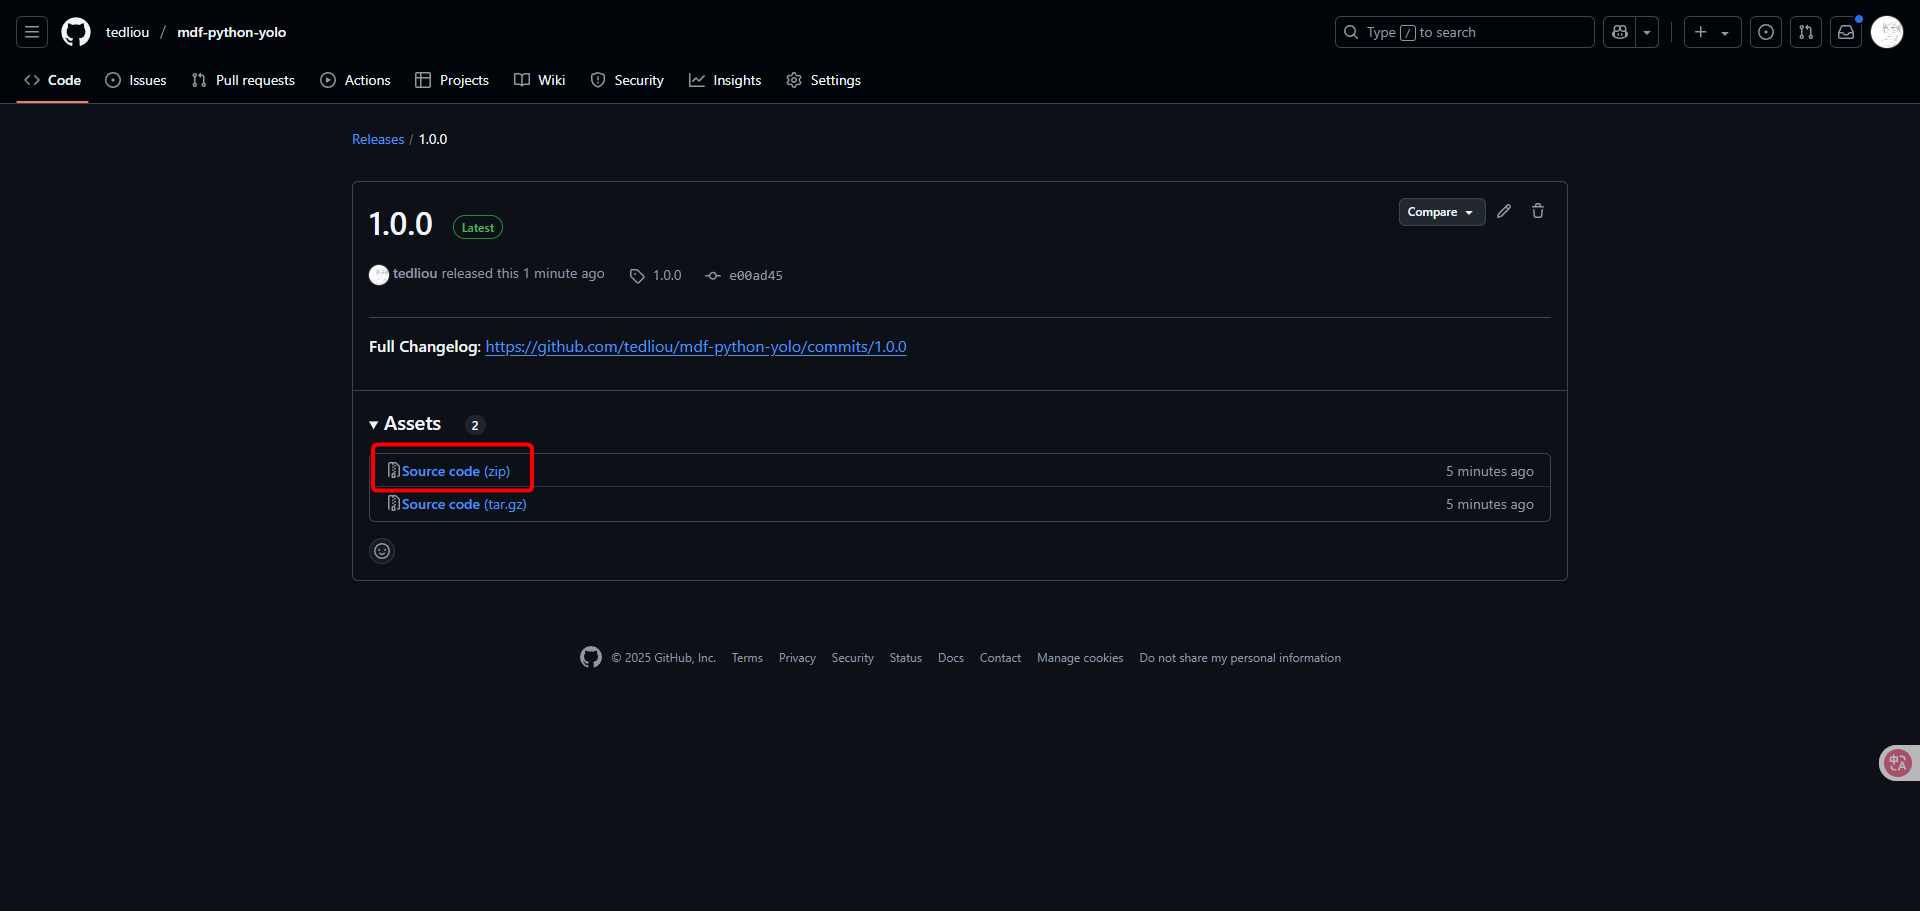
Task: Open pull requests icon in header
Action: tap(1806, 32)
